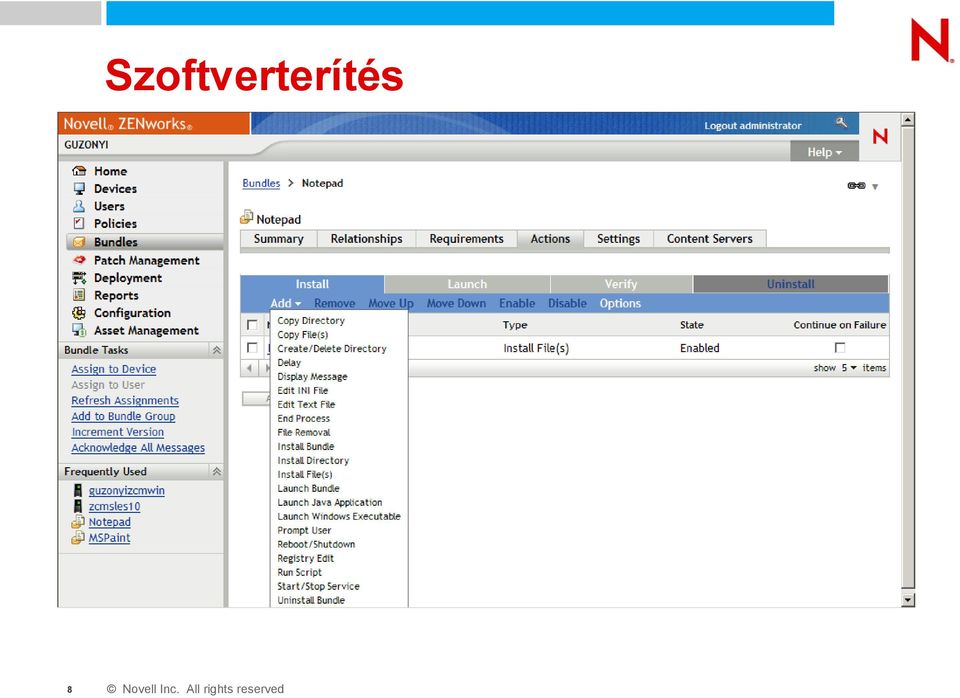The image size is (960, 698).
Task: Open the Add dropdown menu
Action: [285, 303]
